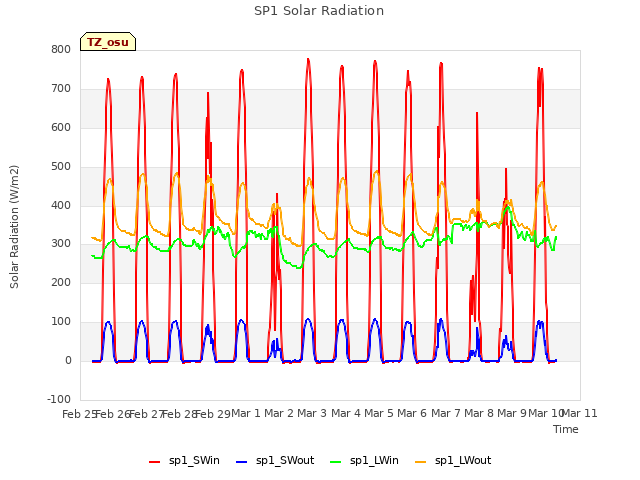Image resolution: width=640 pixels, height=480 pixels.
Task: Click the -100 y-axis tick label
Action: 59,399
